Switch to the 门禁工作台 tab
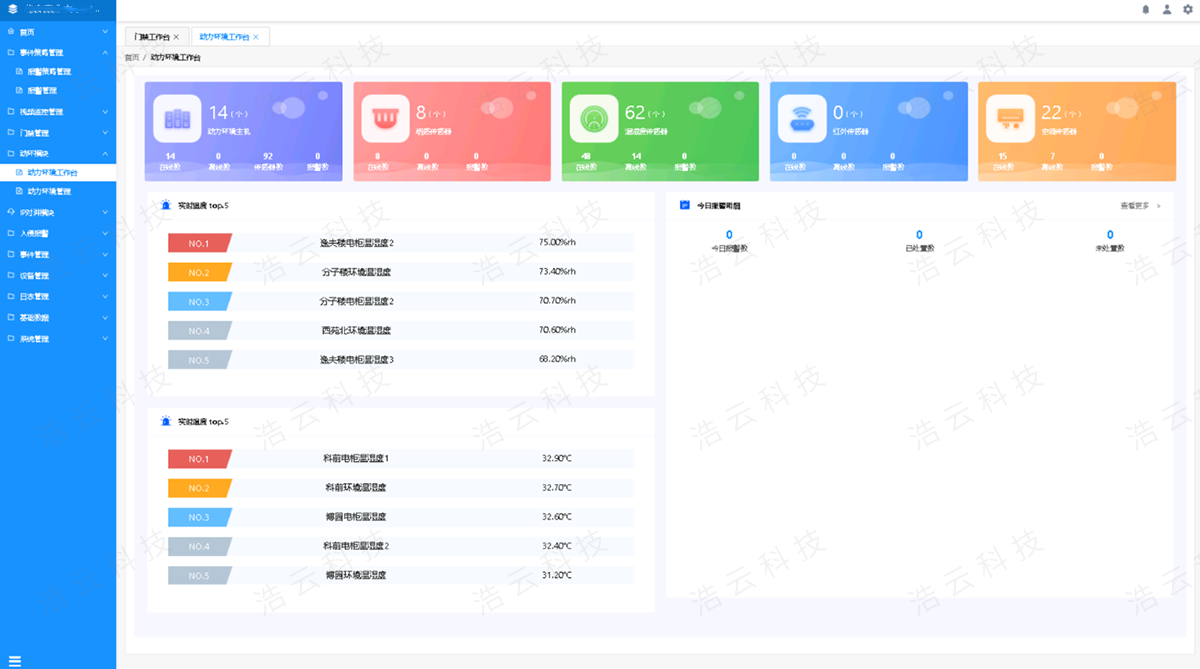The height and width of the screenshot is (669, 1200). tap(151, 37)
